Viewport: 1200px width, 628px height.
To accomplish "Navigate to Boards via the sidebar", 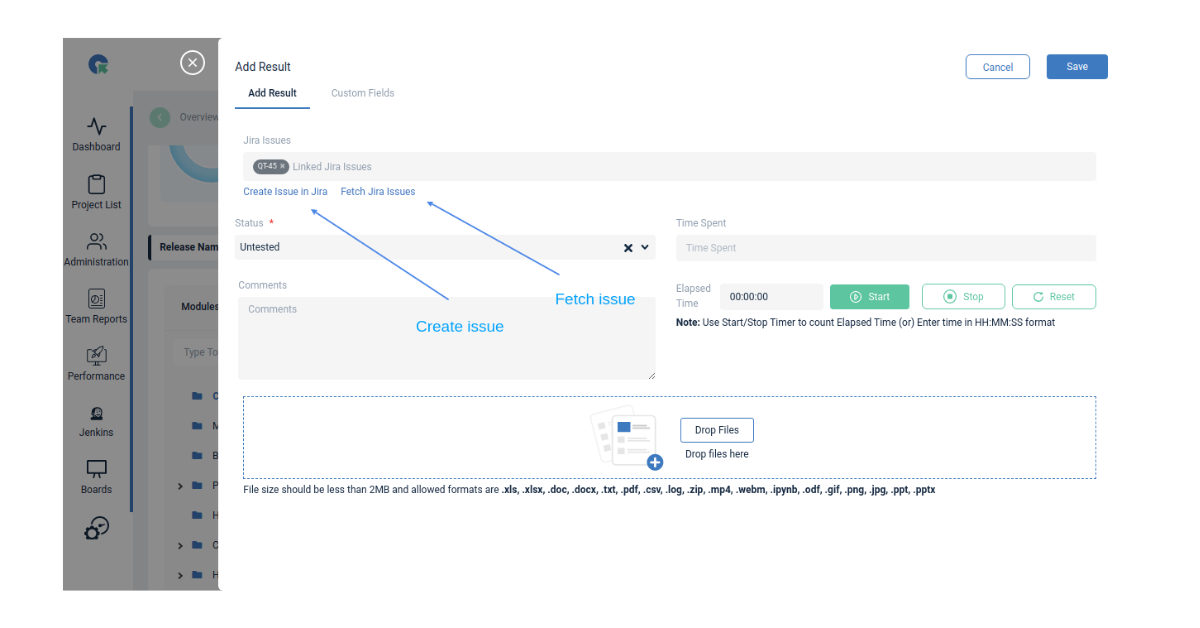I will tap(96, 474).
